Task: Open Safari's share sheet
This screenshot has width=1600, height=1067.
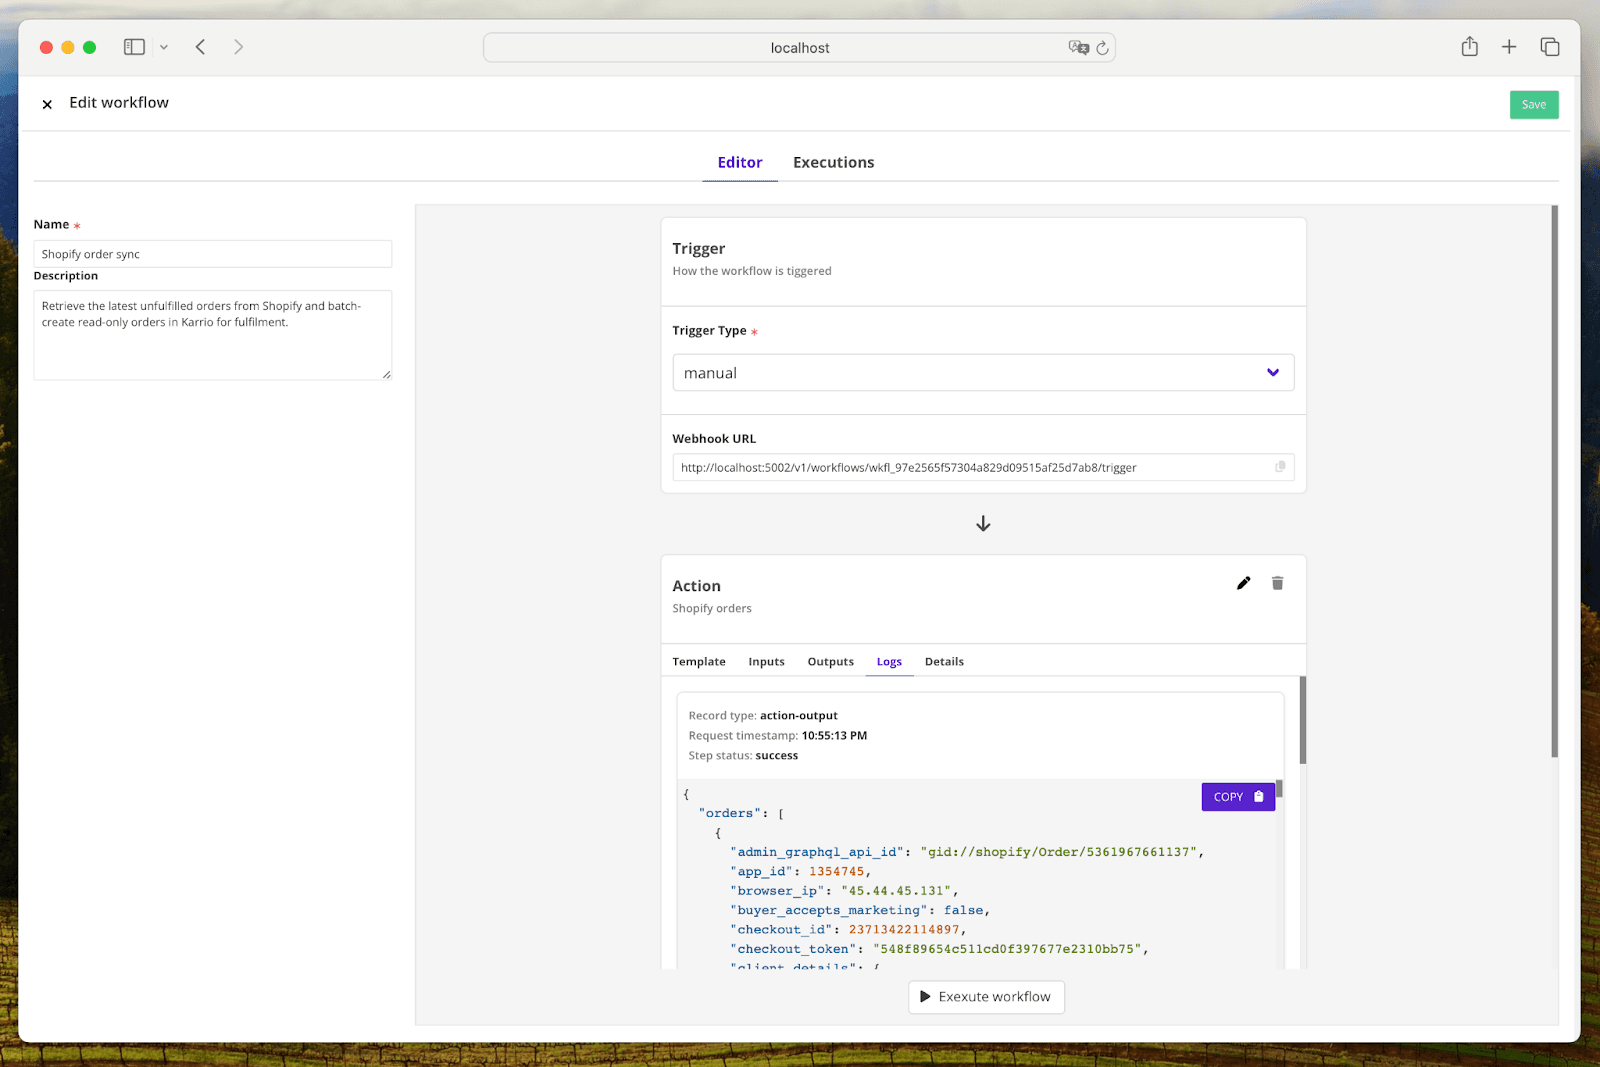Action: click(x=1469, y=46)
